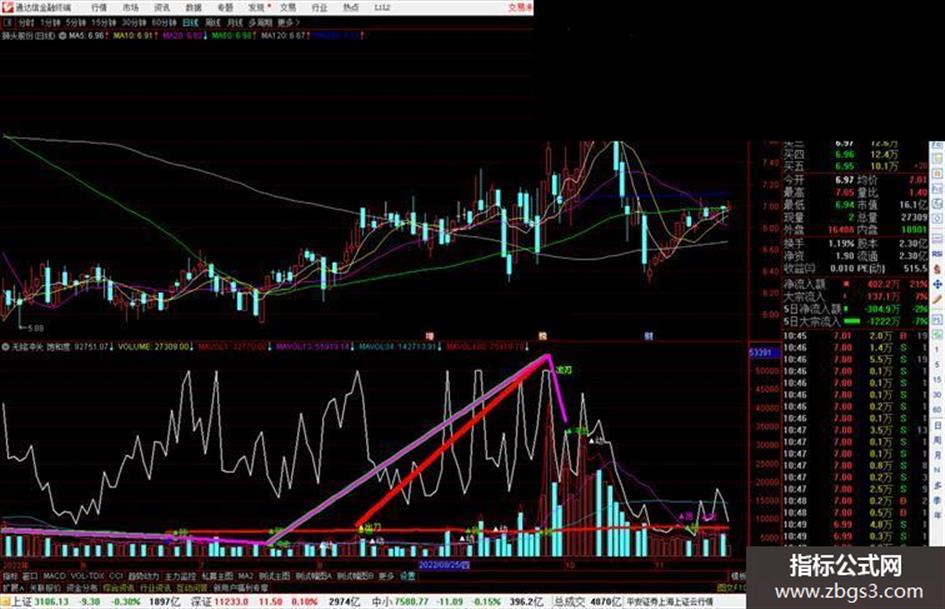
Task: Click 深证 index in the status bar
Action: pos(201,602)
